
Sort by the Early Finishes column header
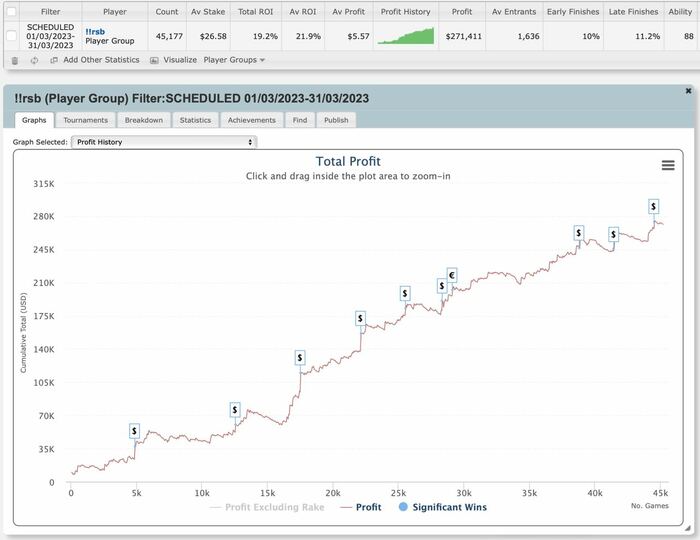pyautogui.click(x=573, y=12)
